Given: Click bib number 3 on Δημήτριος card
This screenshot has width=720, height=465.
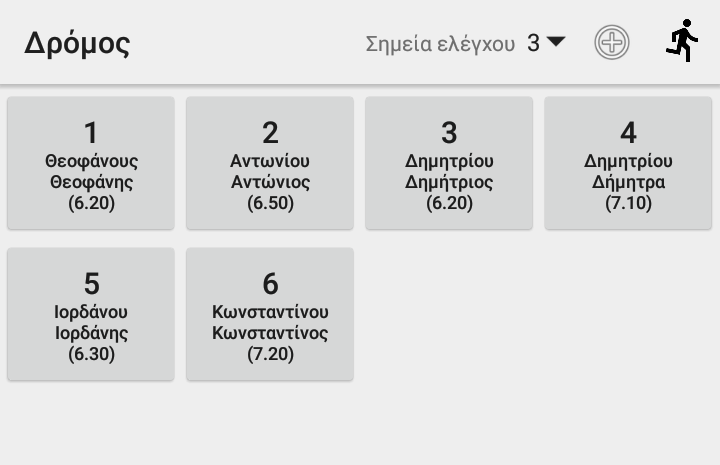Looking at the screenshot, I should point(449,132).
